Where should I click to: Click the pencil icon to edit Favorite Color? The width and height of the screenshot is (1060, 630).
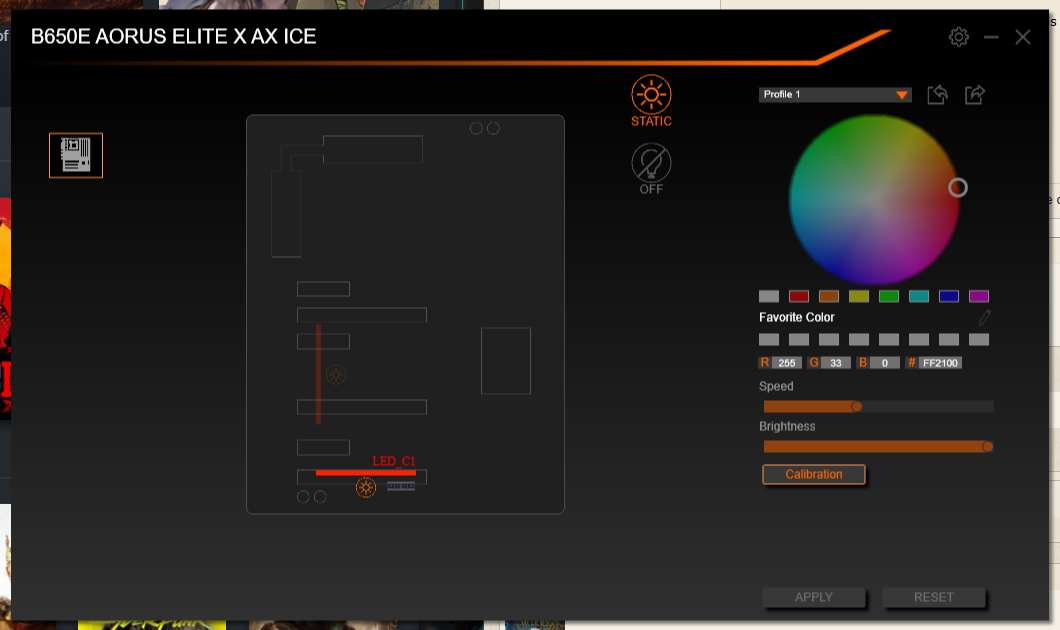tap(984, 316)
